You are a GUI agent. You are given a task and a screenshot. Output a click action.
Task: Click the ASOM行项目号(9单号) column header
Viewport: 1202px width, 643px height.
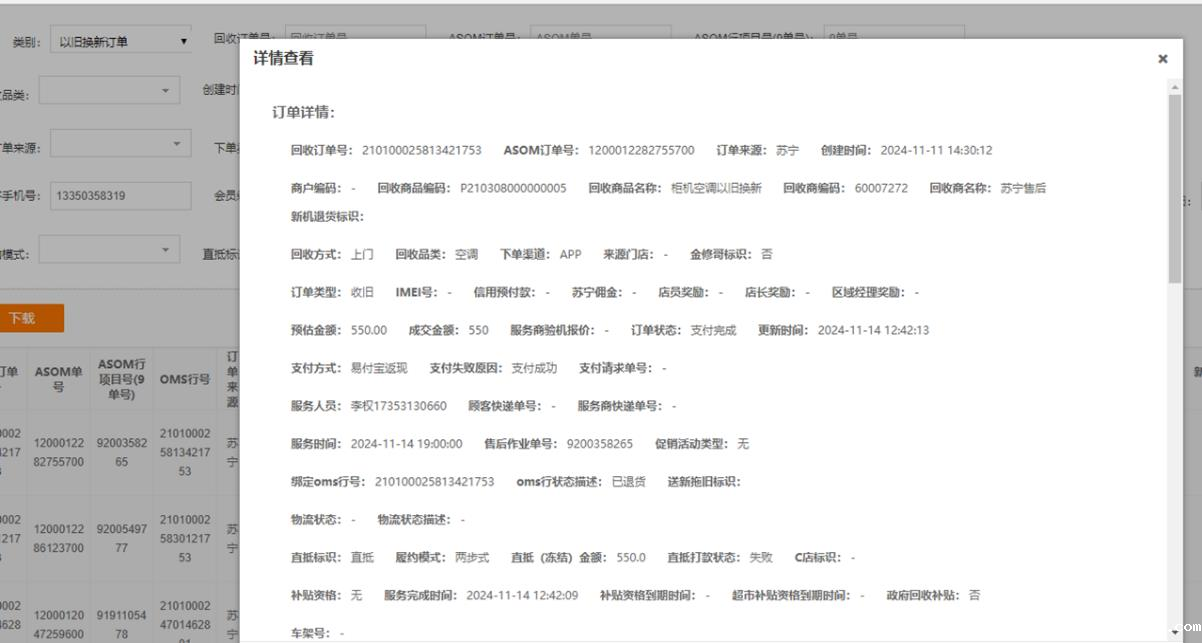121,379
